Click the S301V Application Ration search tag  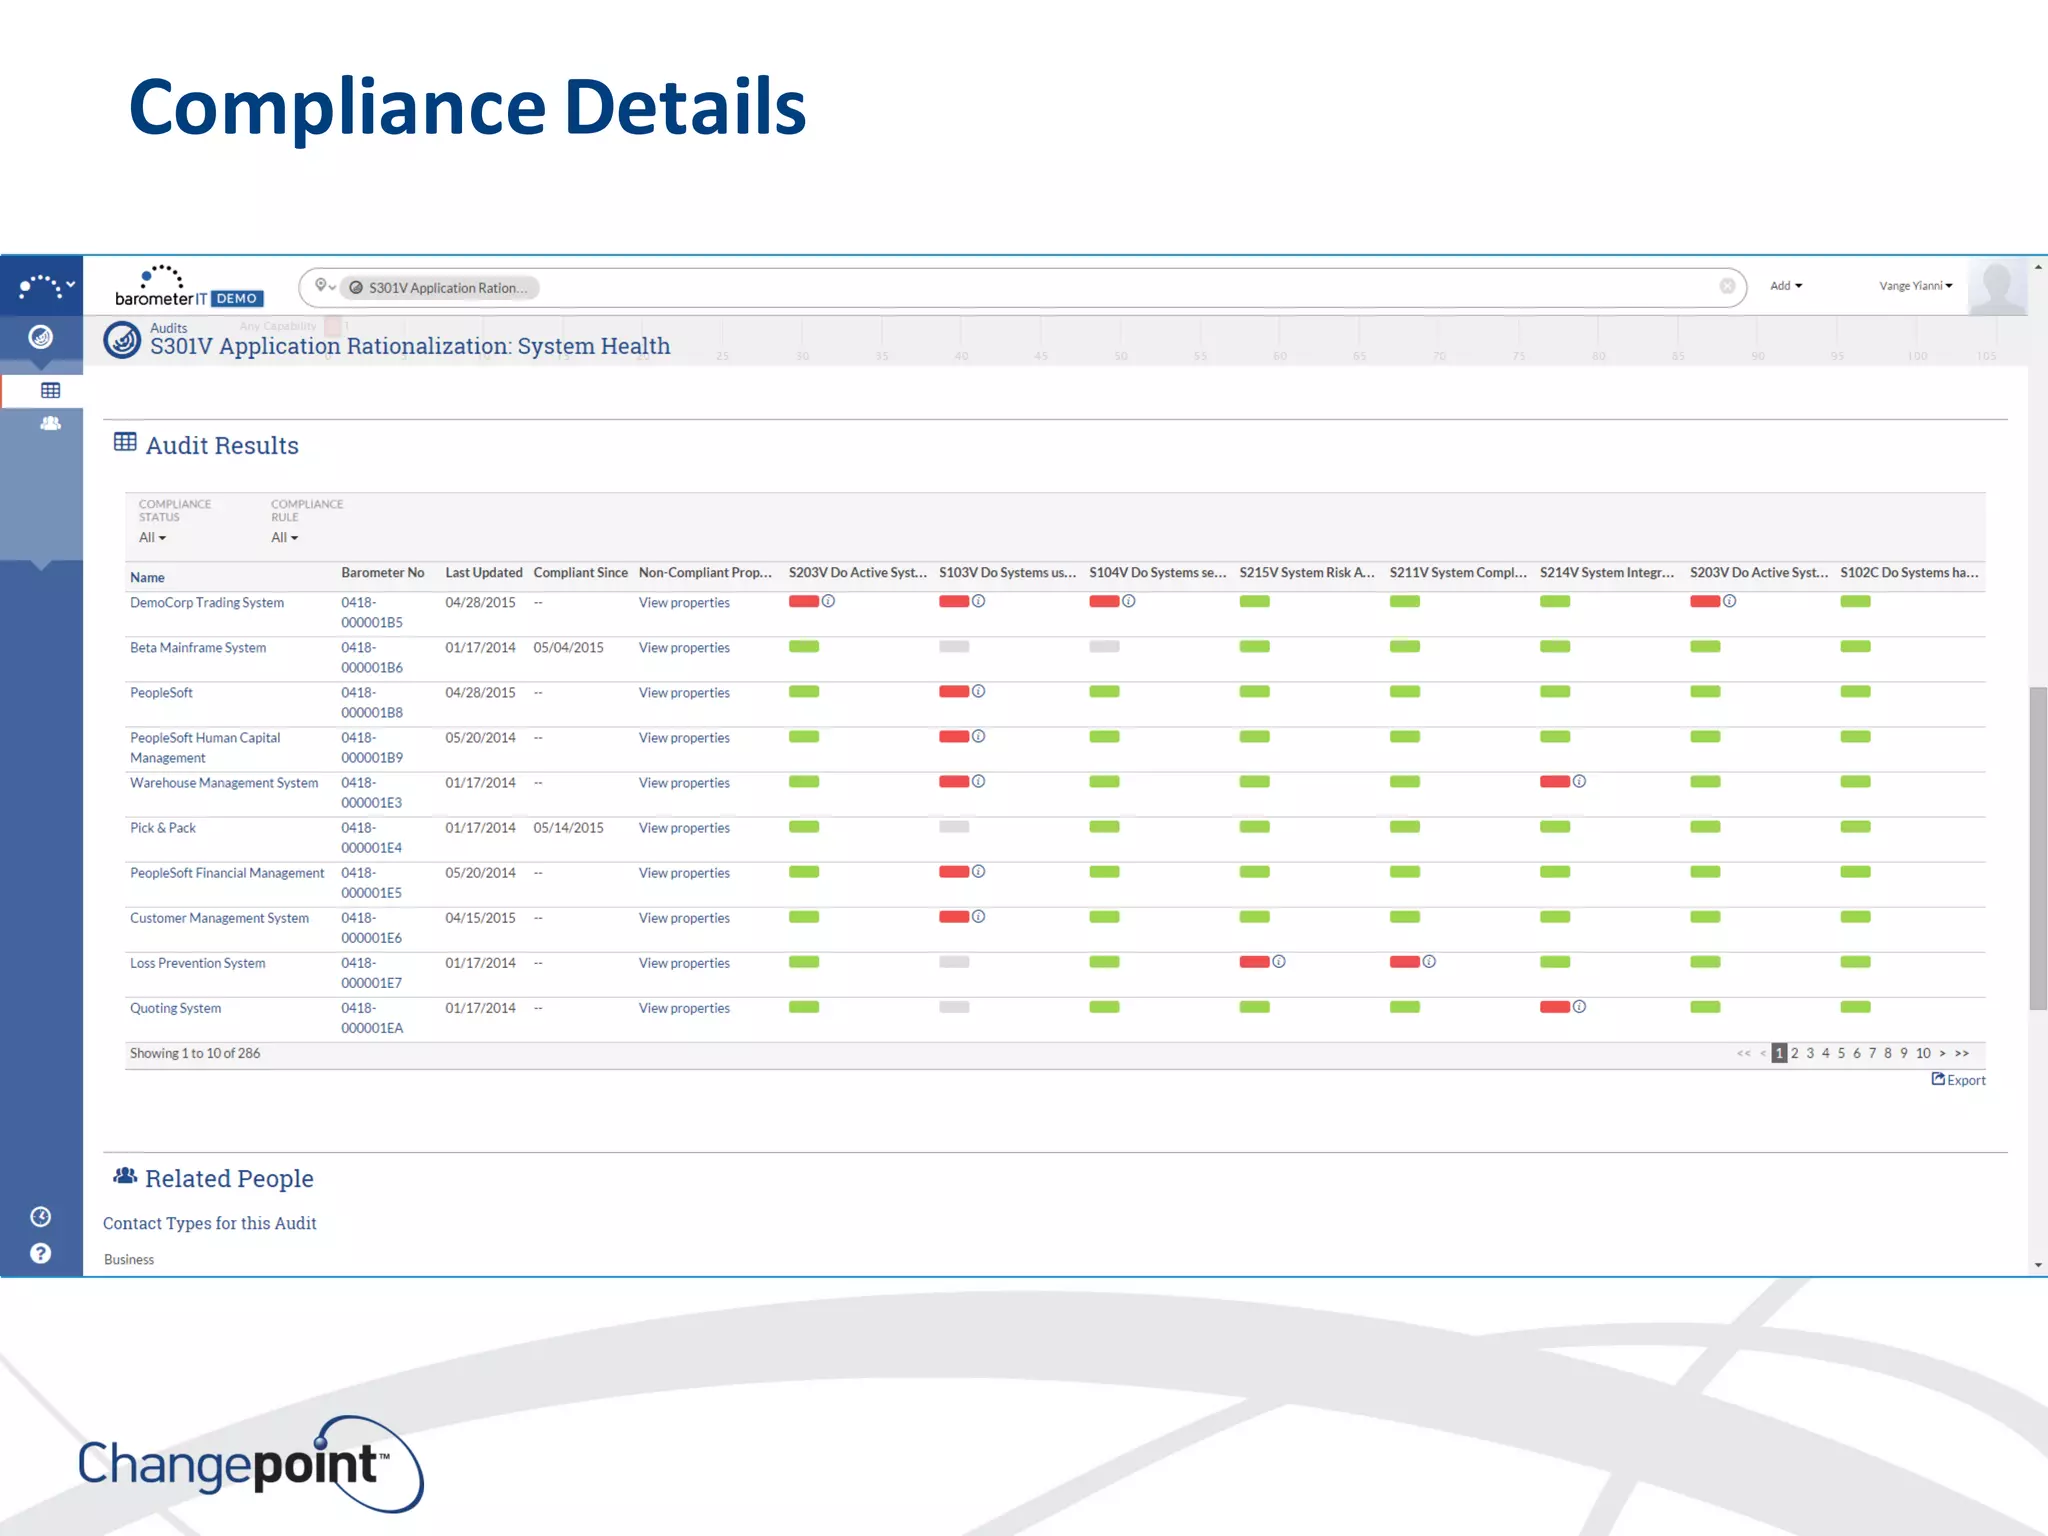(x=440, y=288)
